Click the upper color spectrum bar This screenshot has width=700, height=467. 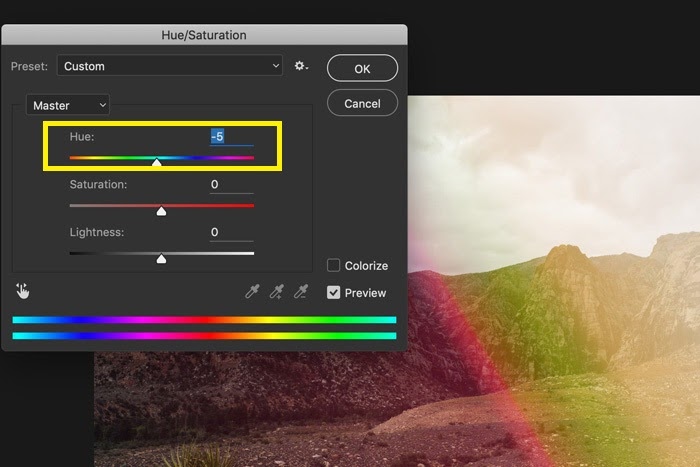pyautogui.click(x=204, y=320)
